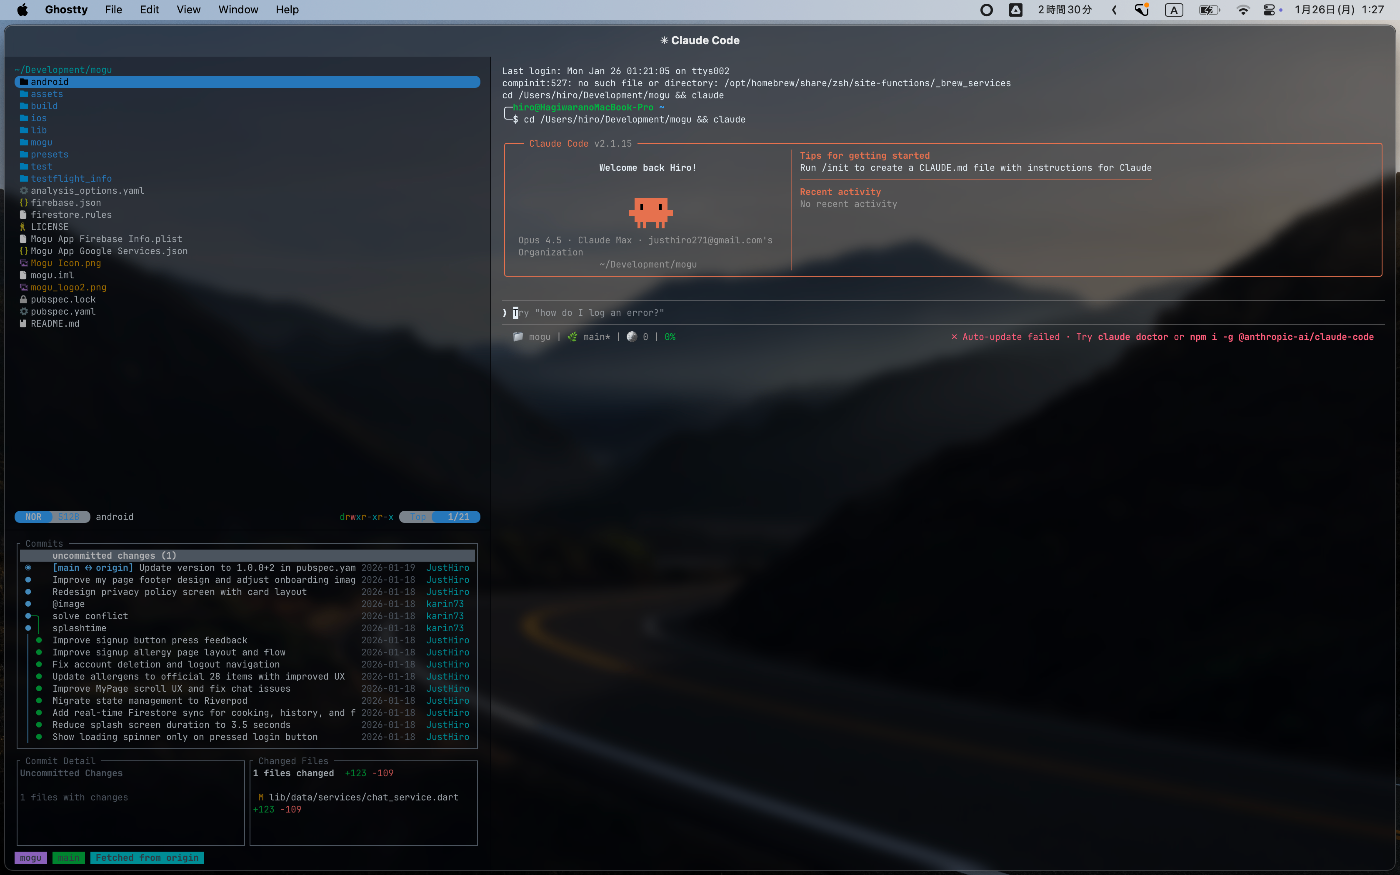The image size is (1400, 875).
Task: Select the file Mogu App Google Services.json
Action: 109,251
